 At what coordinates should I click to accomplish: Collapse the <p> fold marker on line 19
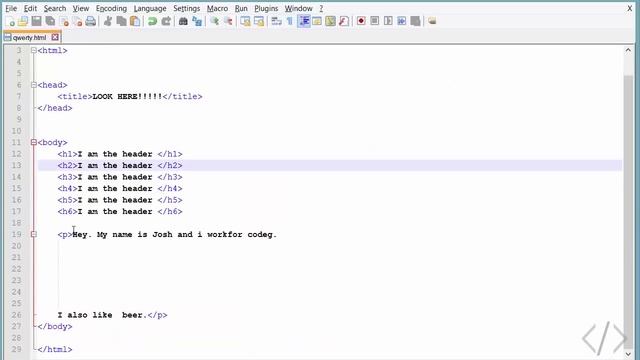(x=34, y=234)
